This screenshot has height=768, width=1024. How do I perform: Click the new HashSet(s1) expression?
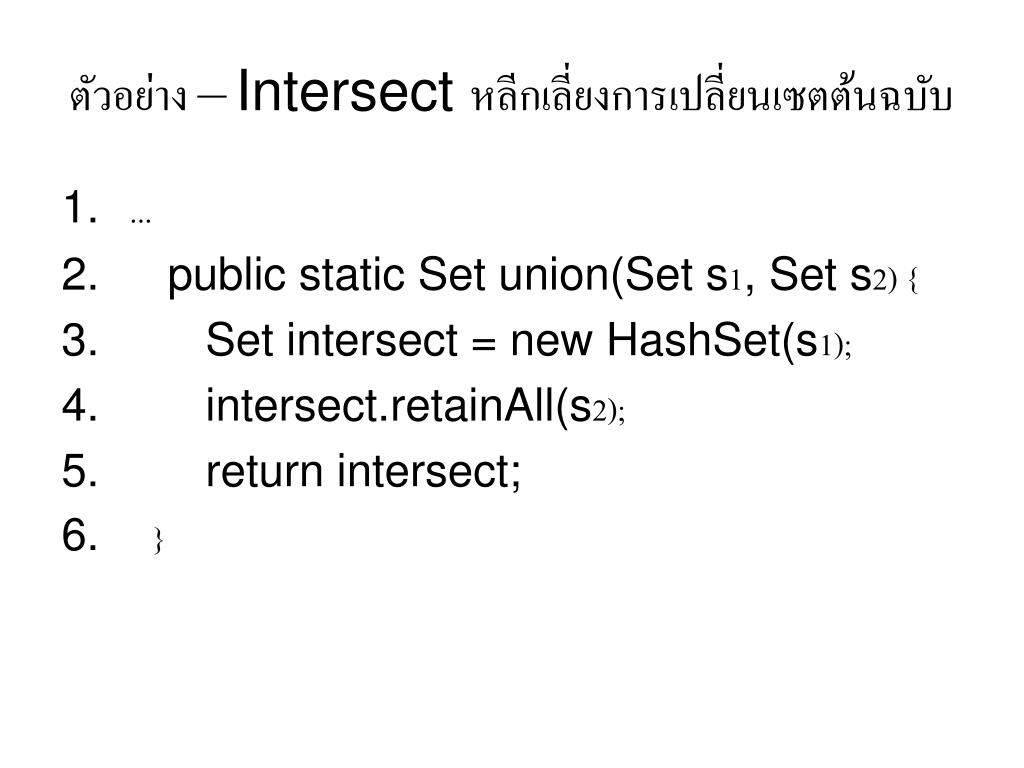680,340
